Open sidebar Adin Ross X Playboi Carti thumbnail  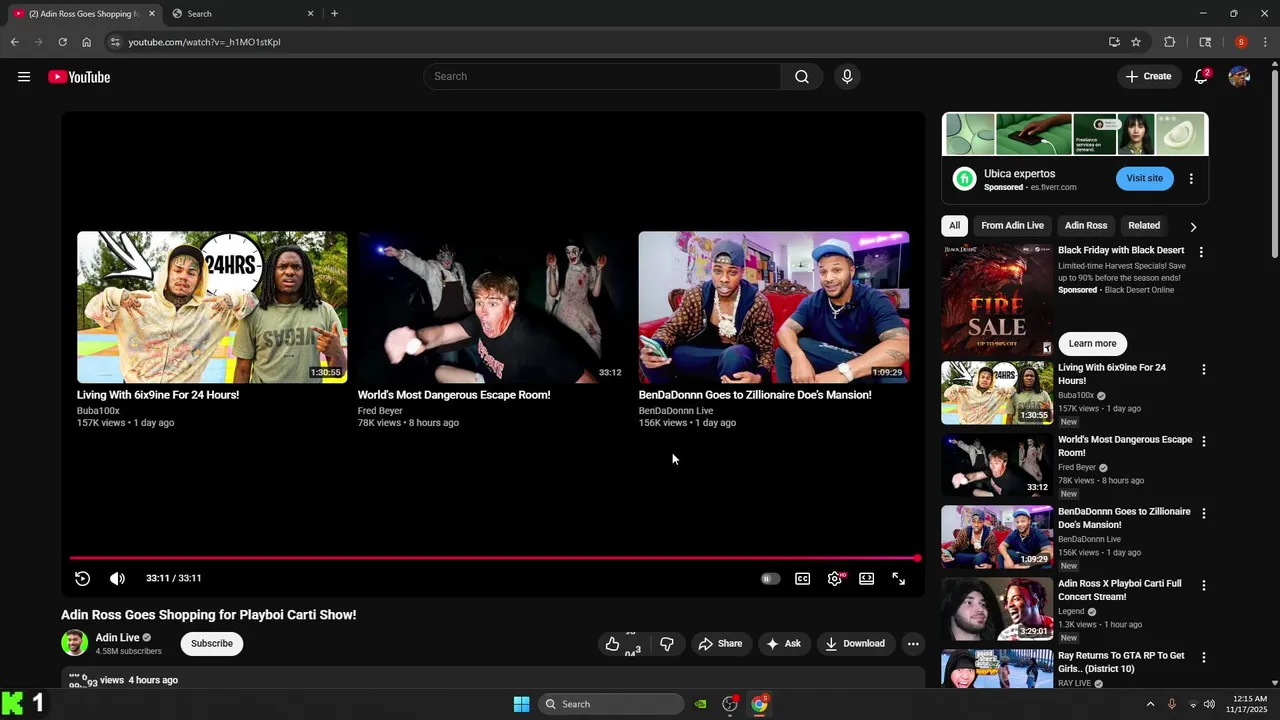[997, 609]
